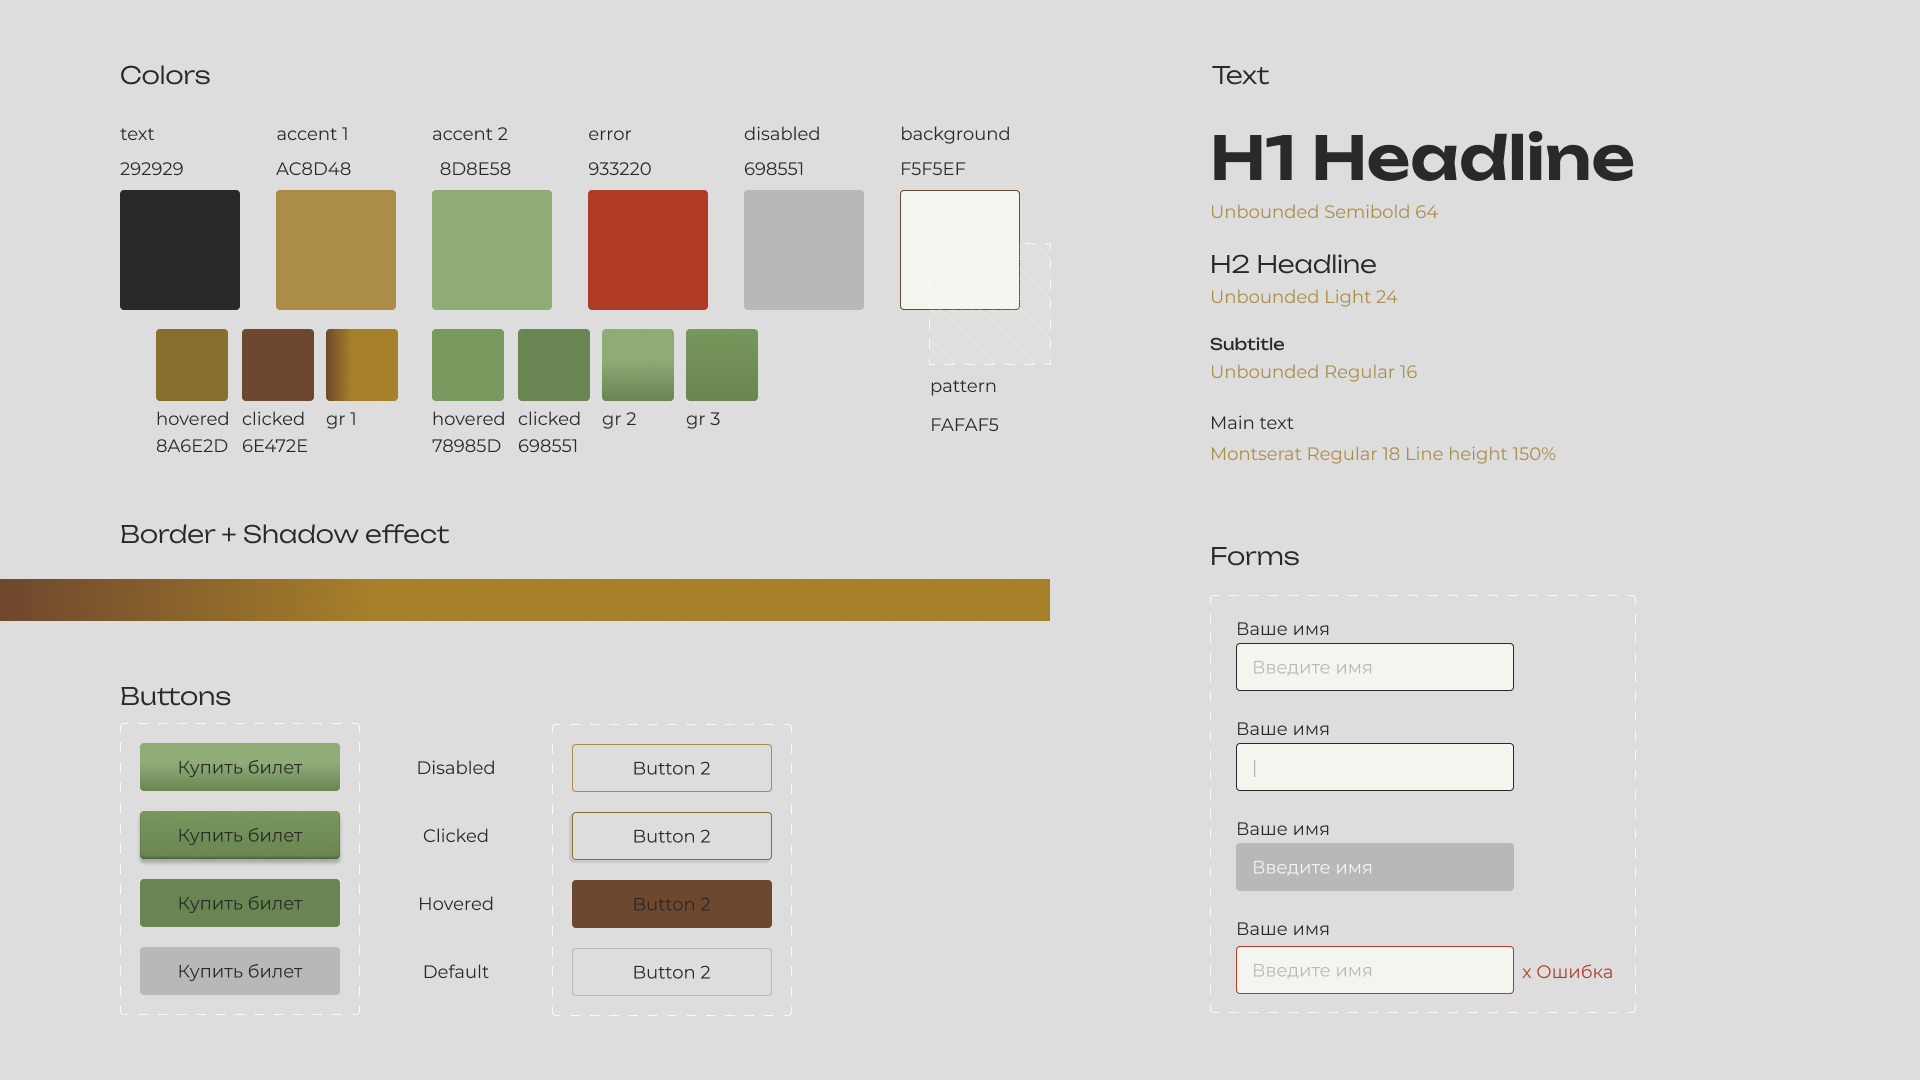Click the clicked swatch 6E472E
This screenshot has height=1080, width=1920.
coord(277,364)
